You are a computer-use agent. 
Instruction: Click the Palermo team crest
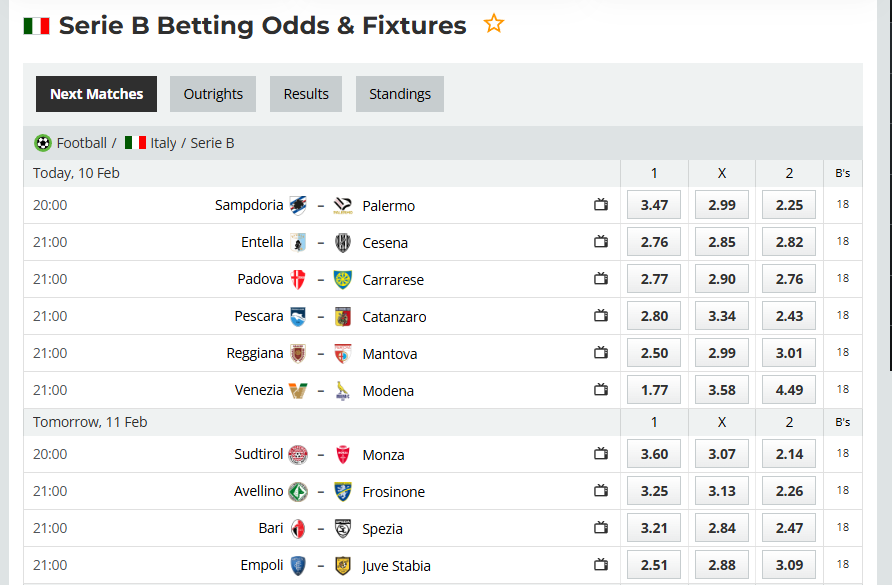(x=342, y=205)
